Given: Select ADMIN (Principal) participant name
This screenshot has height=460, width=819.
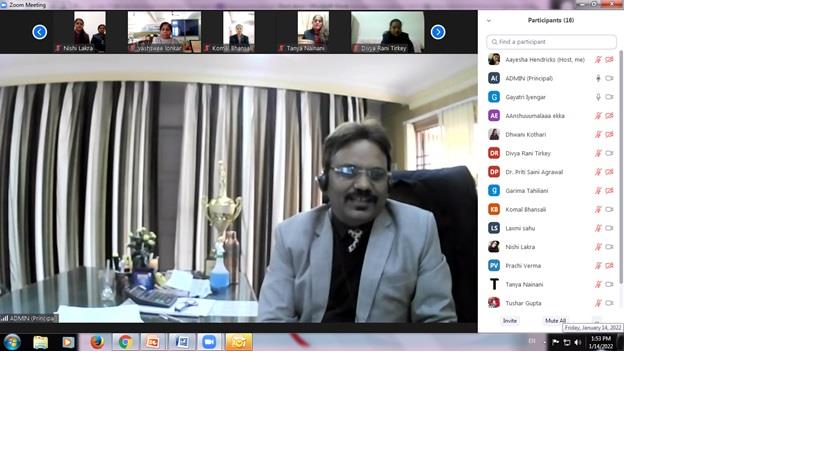Looking at the screenshot, I should point(529,78).
